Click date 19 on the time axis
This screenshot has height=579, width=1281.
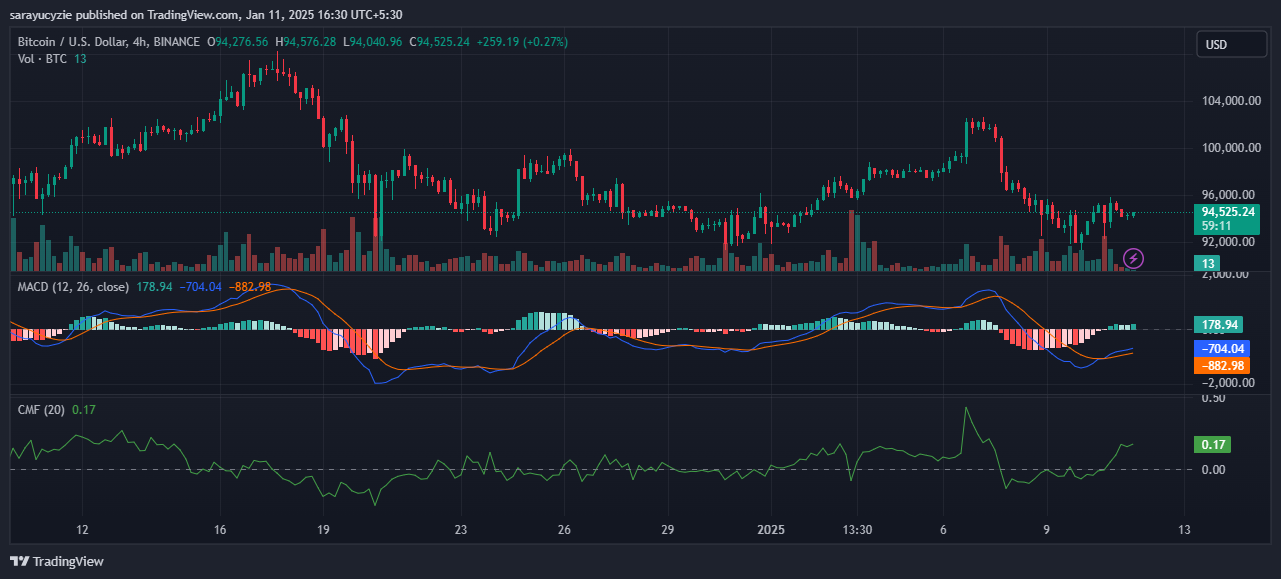[x=323, y=529]
